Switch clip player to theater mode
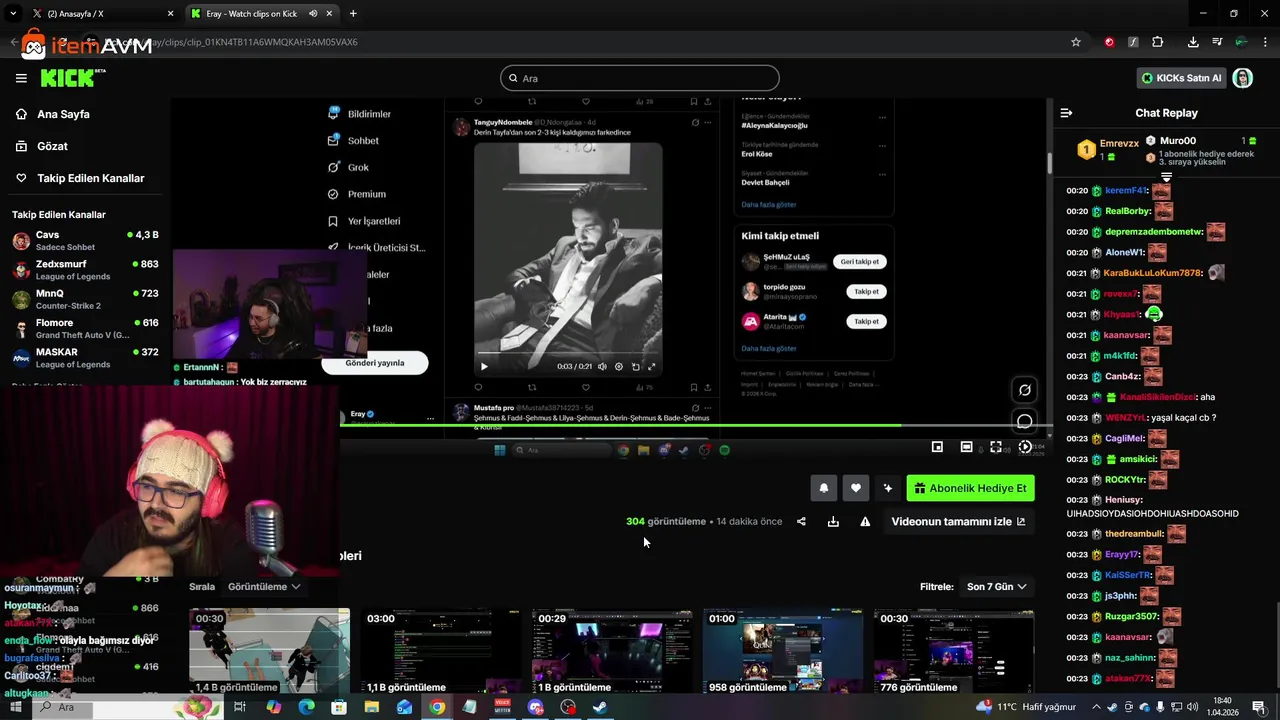1280x720 pixels. pos(966,447)
